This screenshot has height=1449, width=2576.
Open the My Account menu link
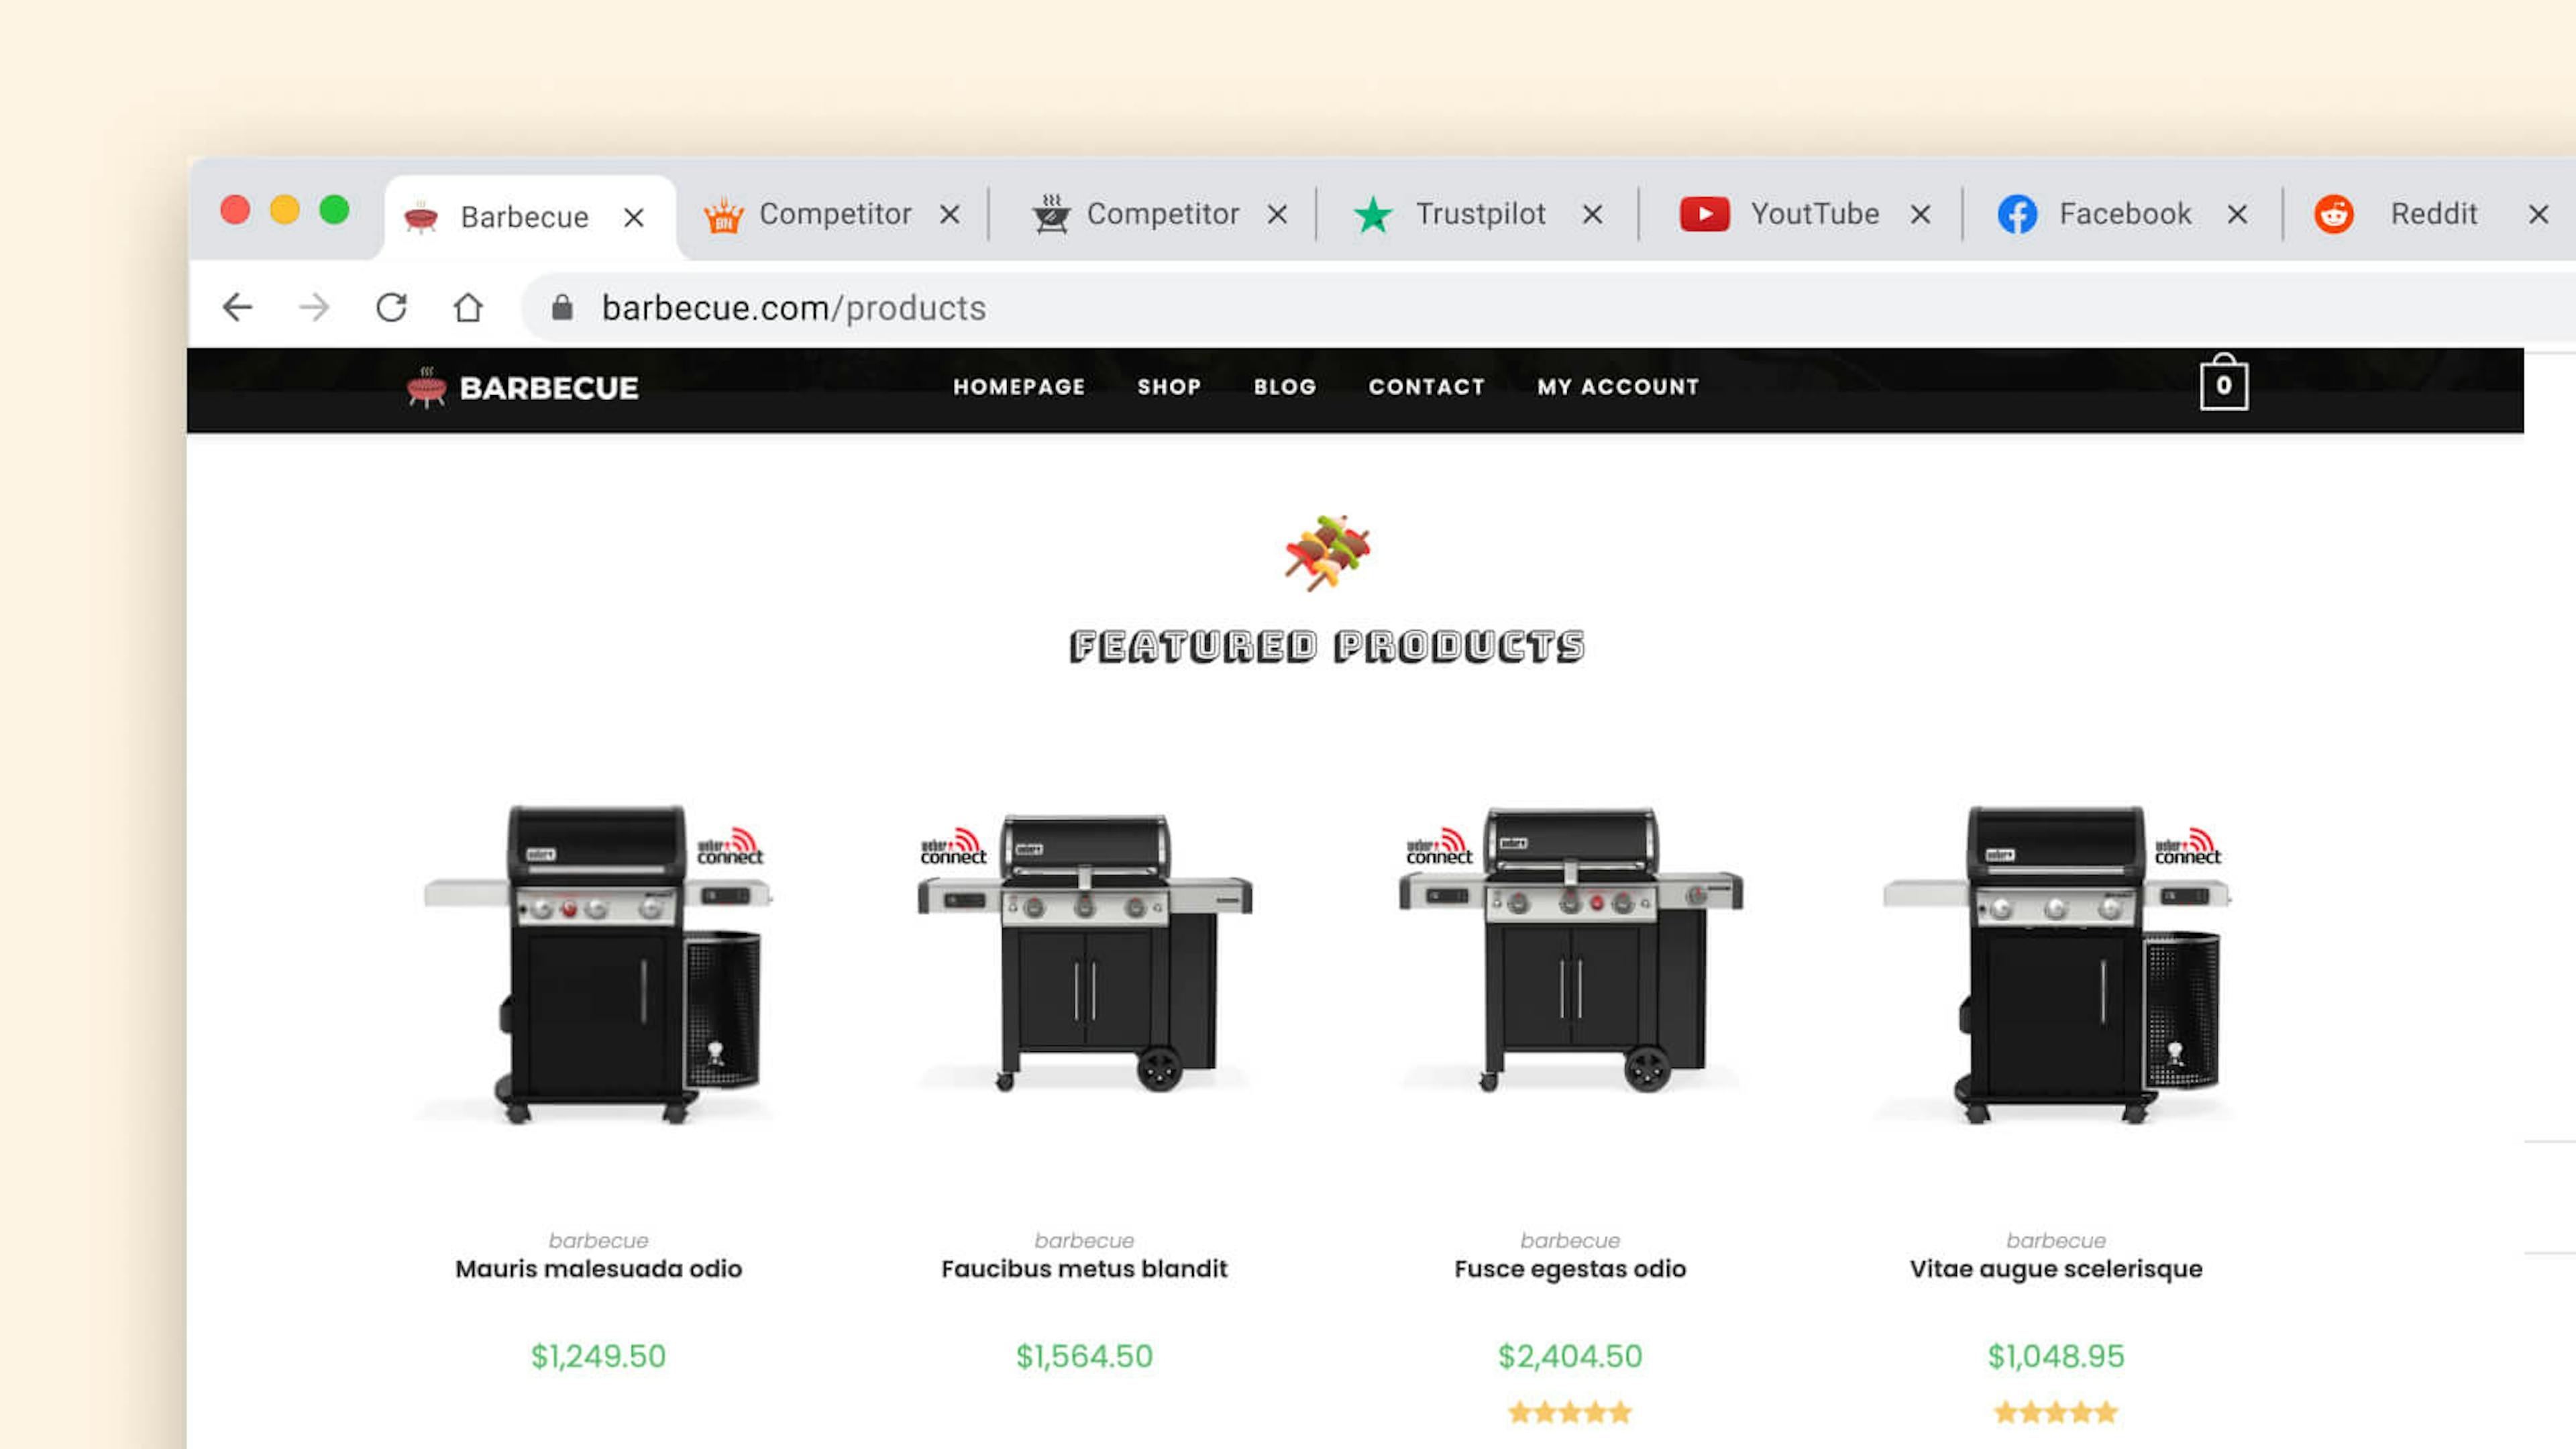[x=1618, y=387]
